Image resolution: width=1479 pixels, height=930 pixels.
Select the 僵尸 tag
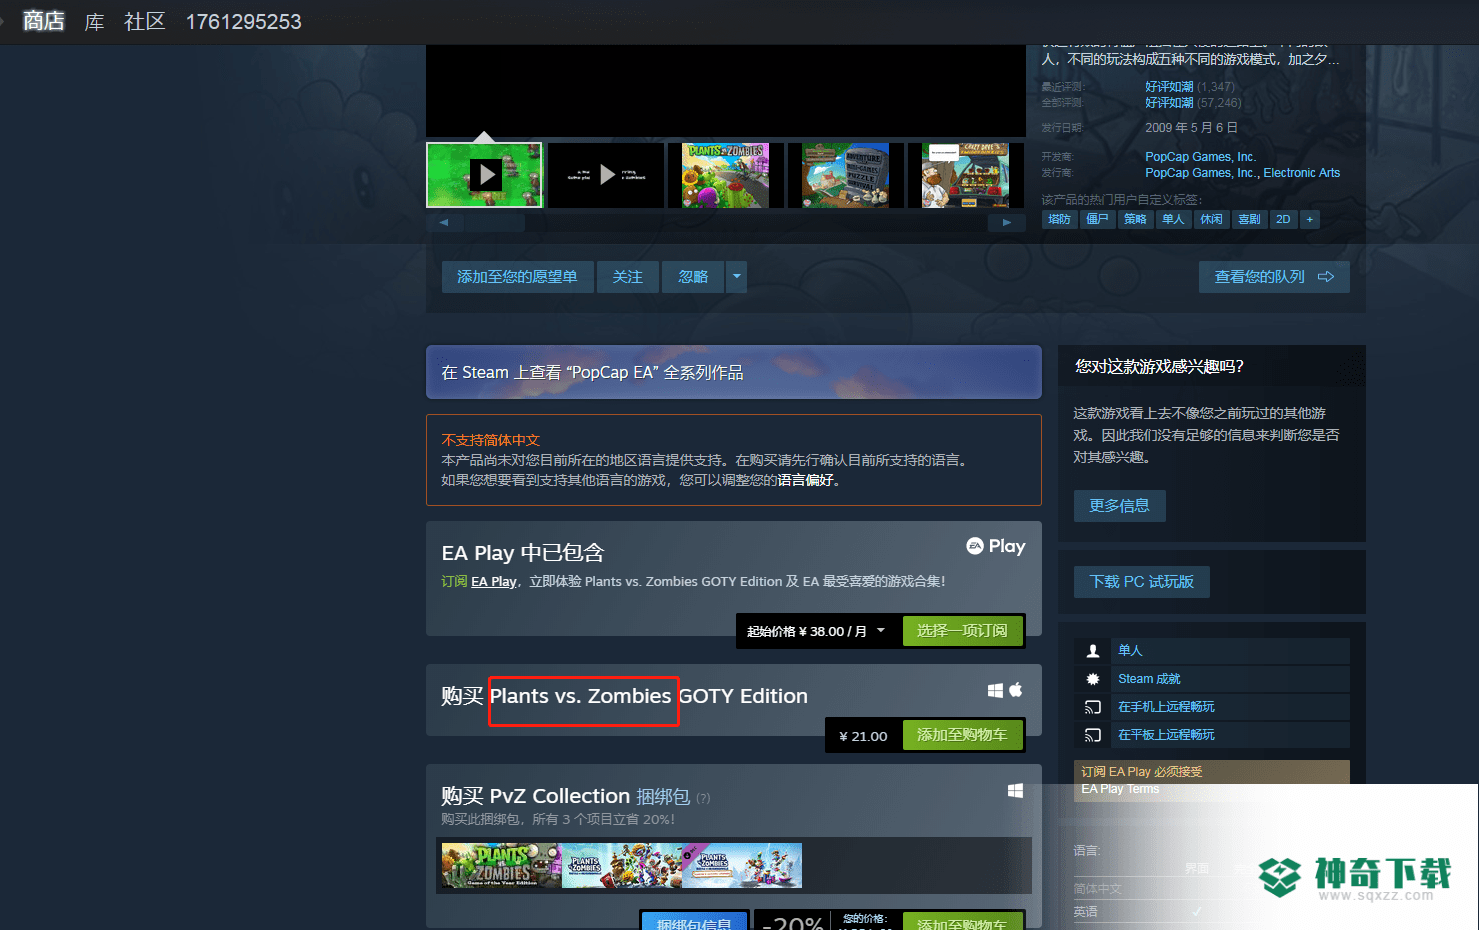click(x=1097, y=219)
